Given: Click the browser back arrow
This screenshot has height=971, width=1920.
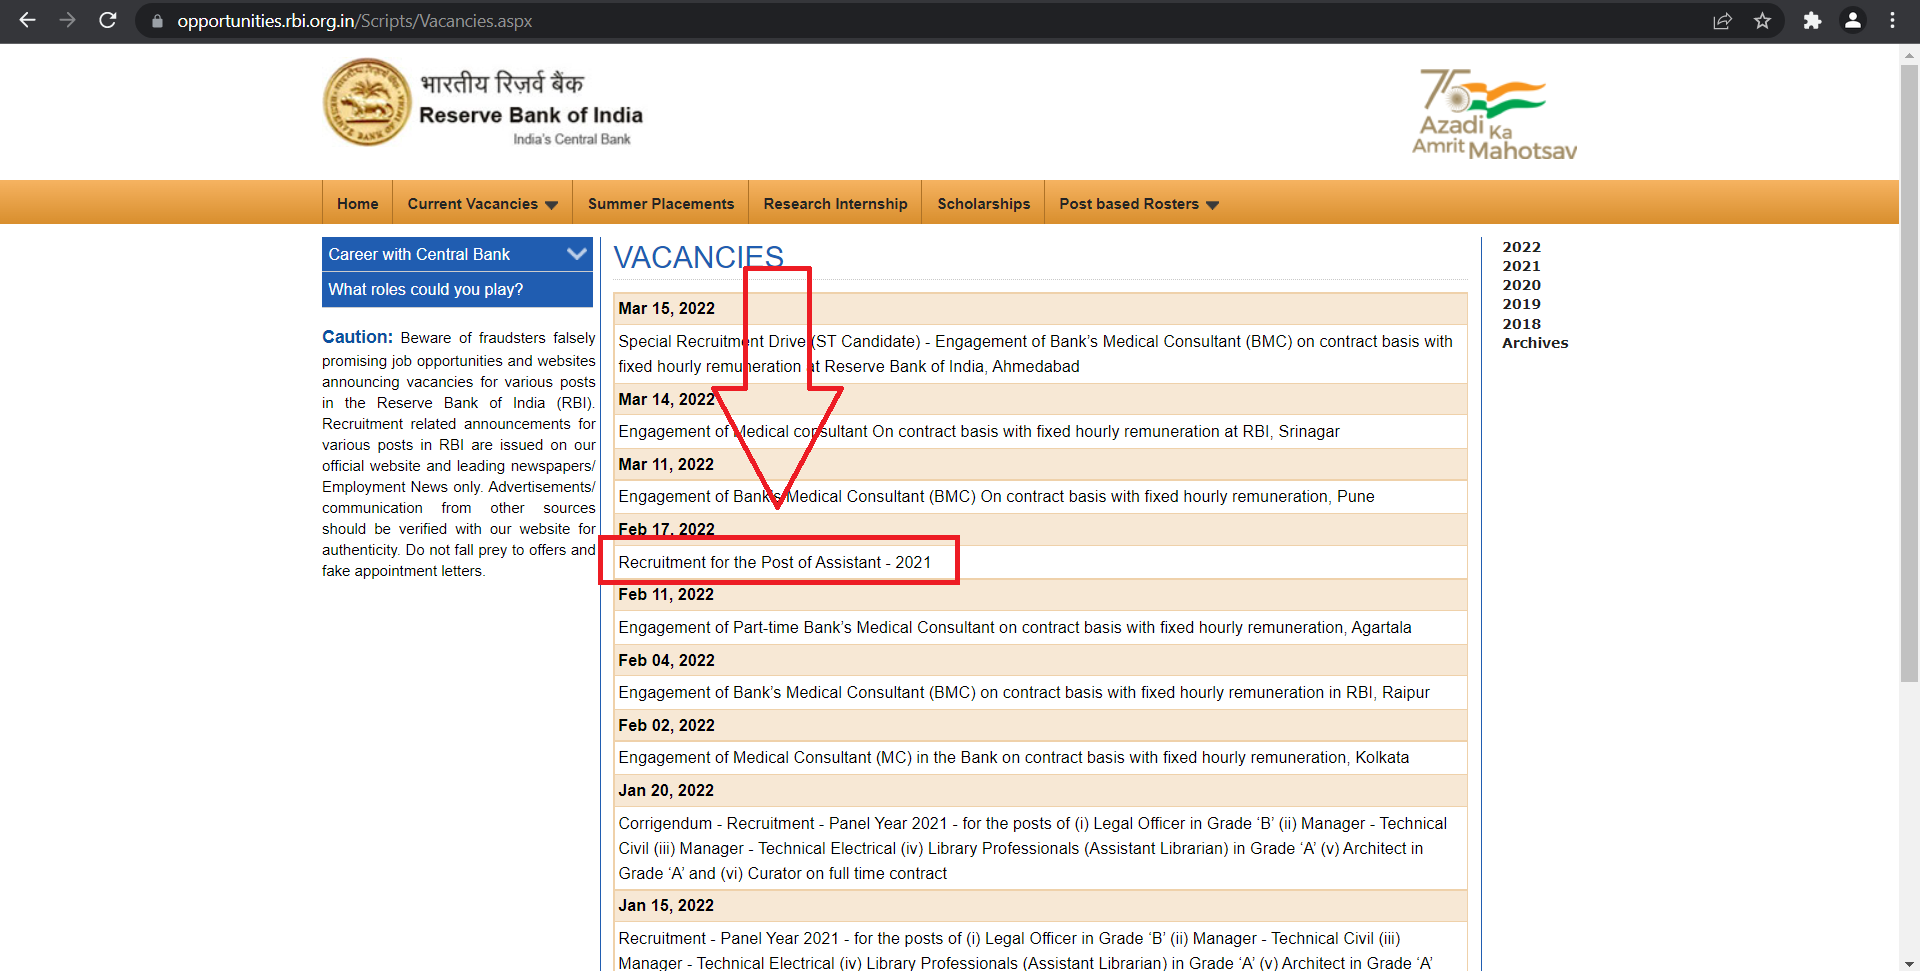Looking at the screenshot, I should [27, 20].
